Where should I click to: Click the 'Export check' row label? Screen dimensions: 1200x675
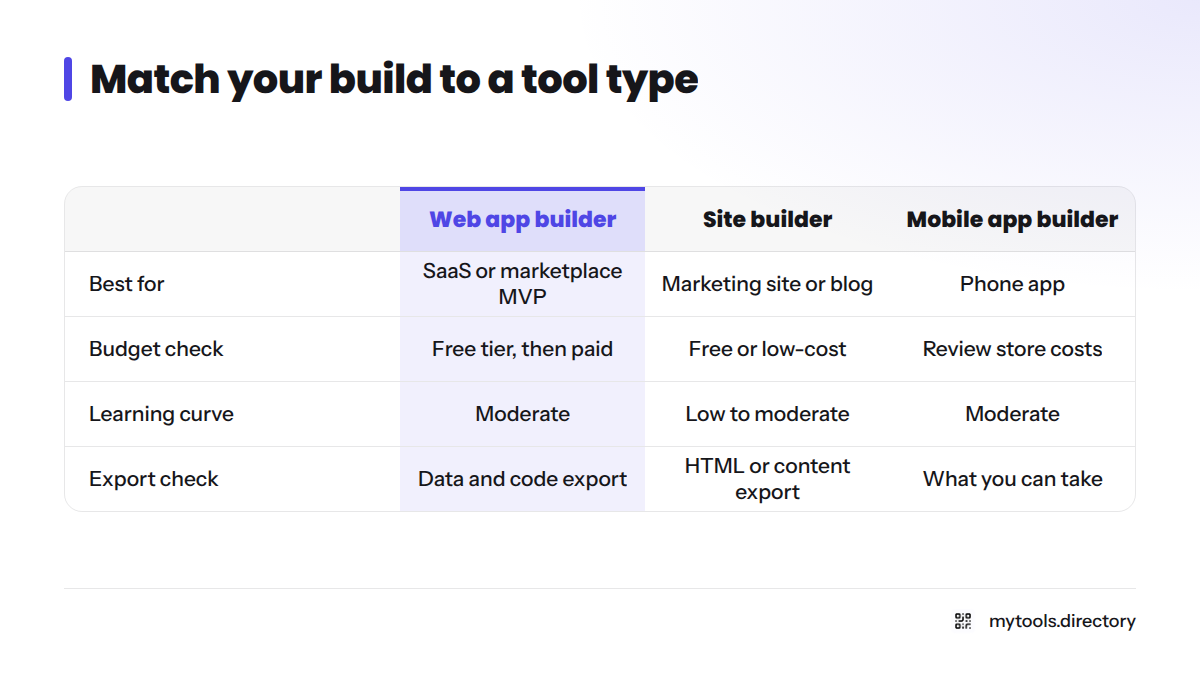pyautogui.click(x=153, y=479)
